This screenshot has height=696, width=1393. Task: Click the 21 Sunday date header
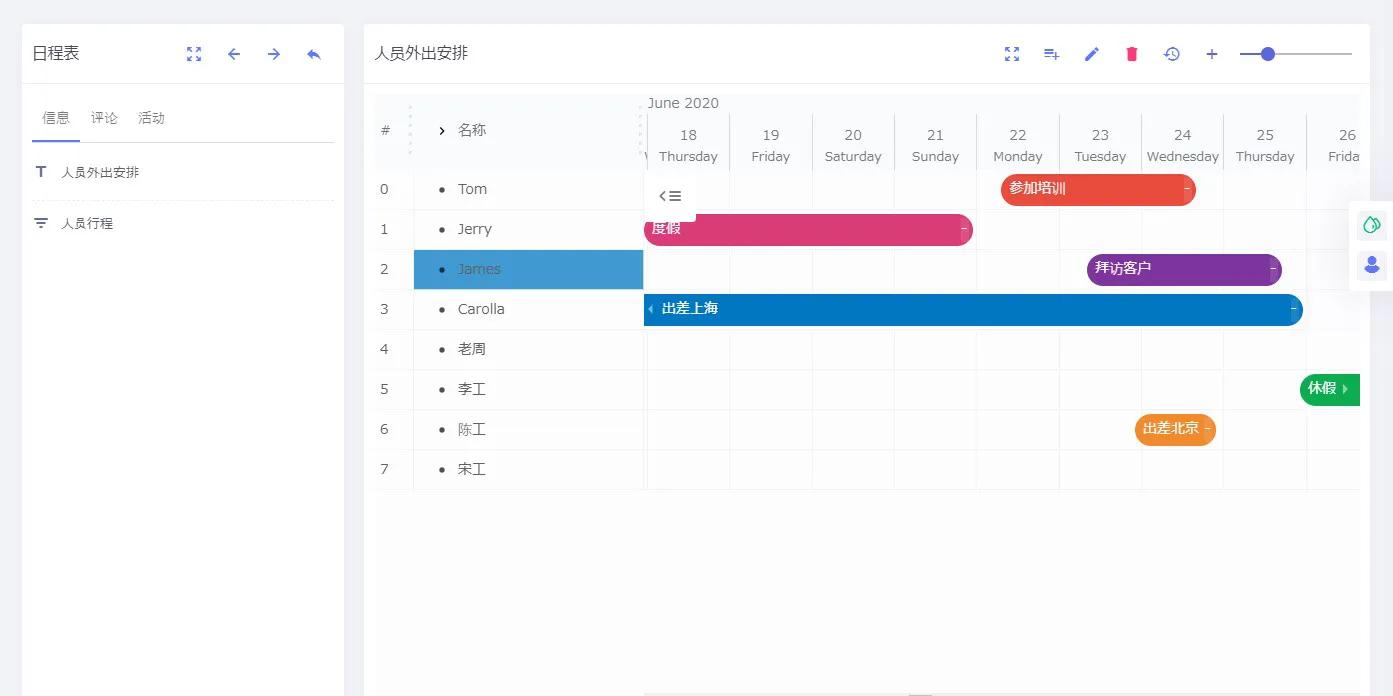coord(935,145)
